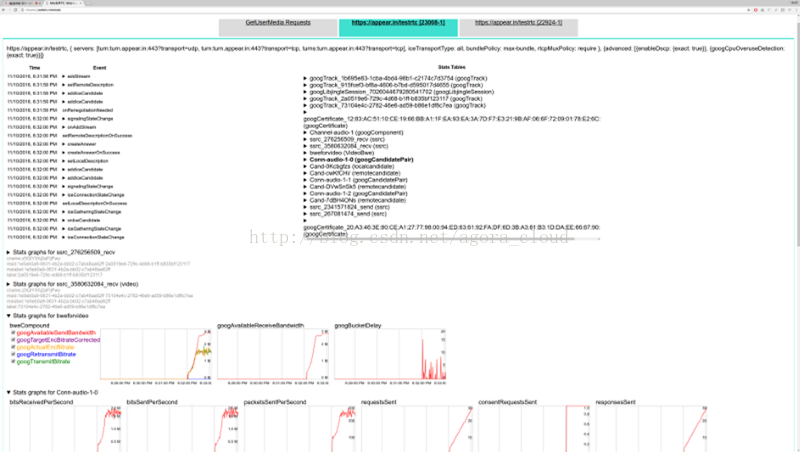Screen dimensions: 800x452
Task: Click the bitsSentPerSecond graph
Action: [183, 429]
